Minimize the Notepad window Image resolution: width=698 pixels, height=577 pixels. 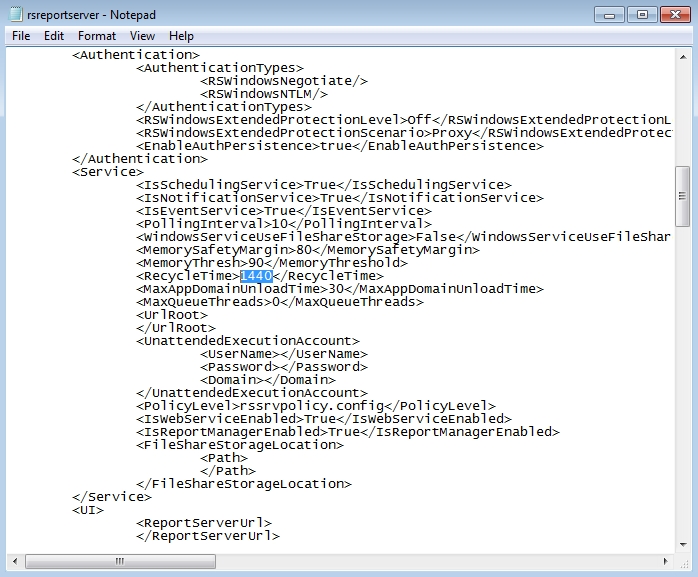click(x=609, y=15)
